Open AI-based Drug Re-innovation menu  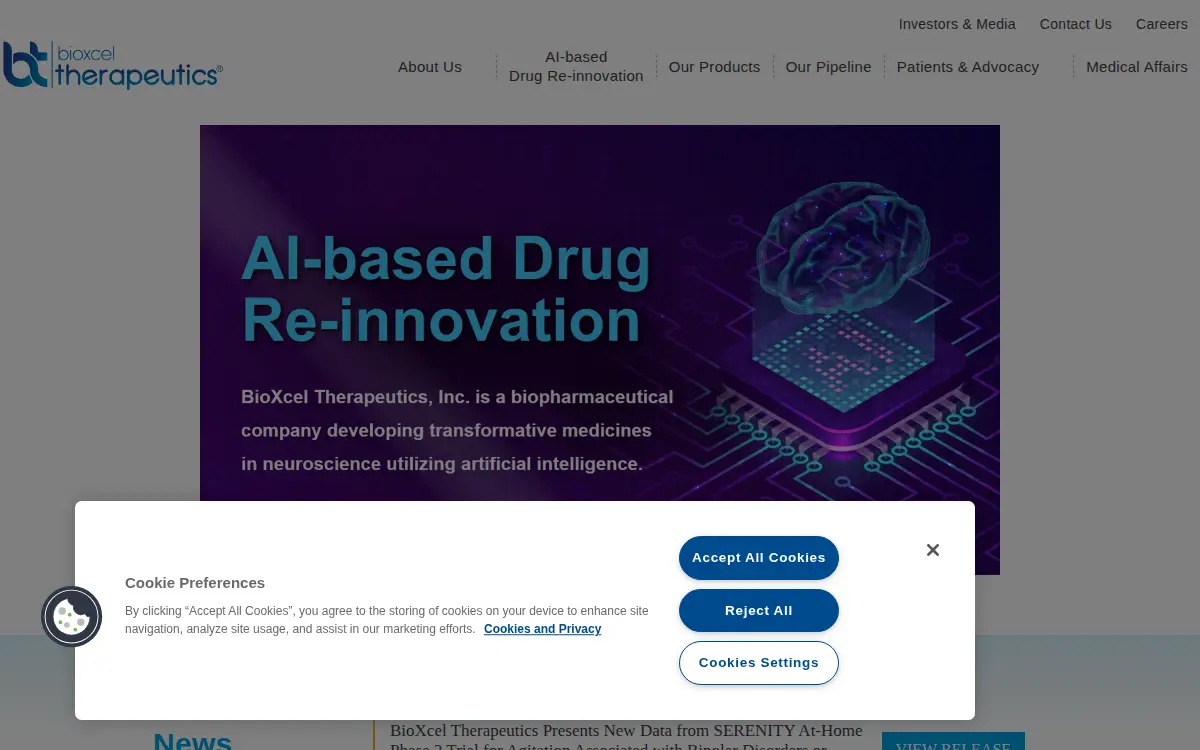[x=576, y=67]
